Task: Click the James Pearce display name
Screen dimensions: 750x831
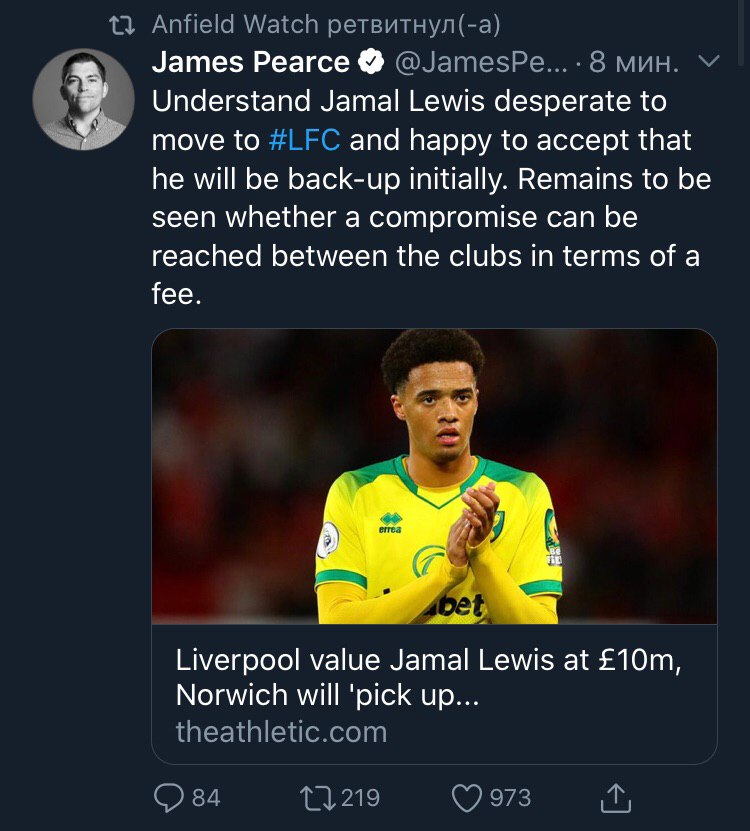Action: point(250,63)
